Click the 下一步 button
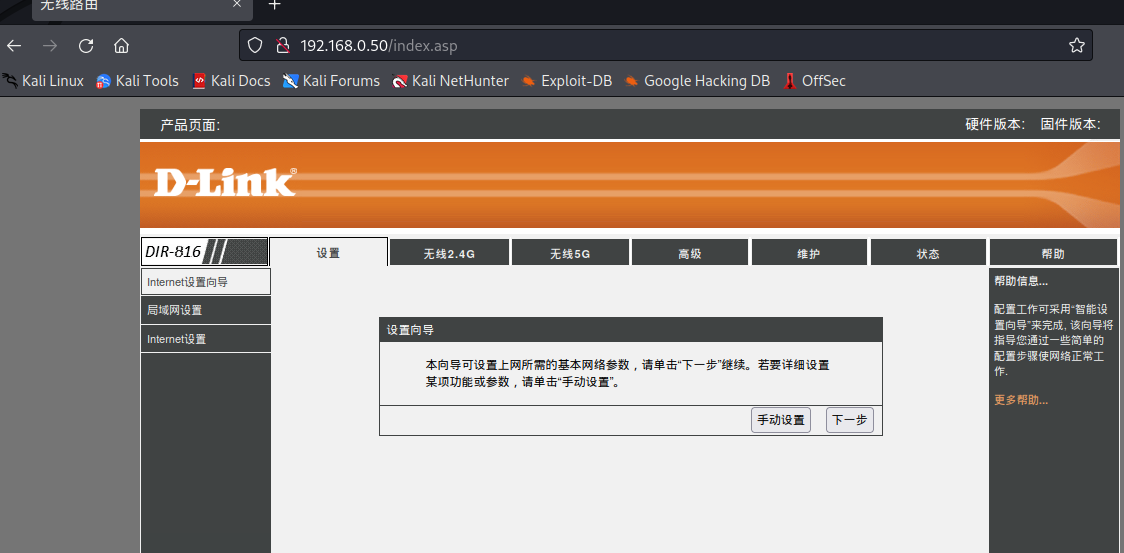 [x=850, y=420]
